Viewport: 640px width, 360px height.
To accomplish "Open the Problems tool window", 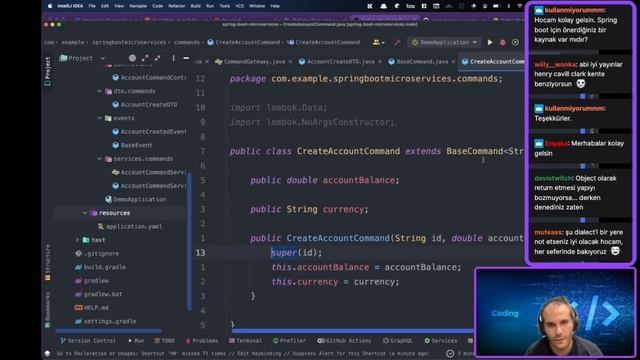I will pos(202,340).
